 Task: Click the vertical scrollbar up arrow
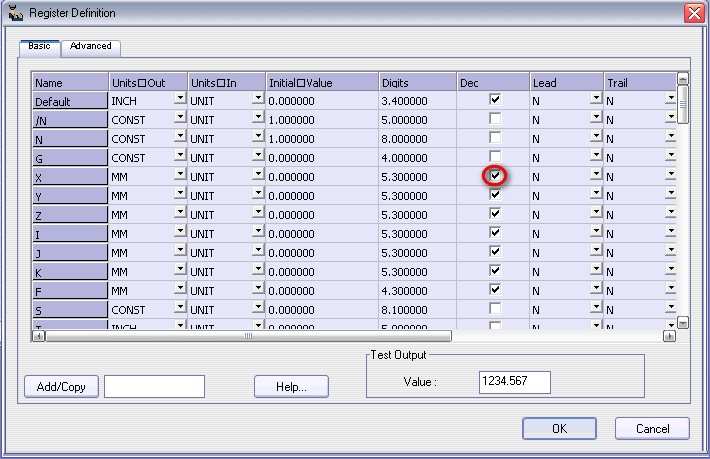(682, 79)
